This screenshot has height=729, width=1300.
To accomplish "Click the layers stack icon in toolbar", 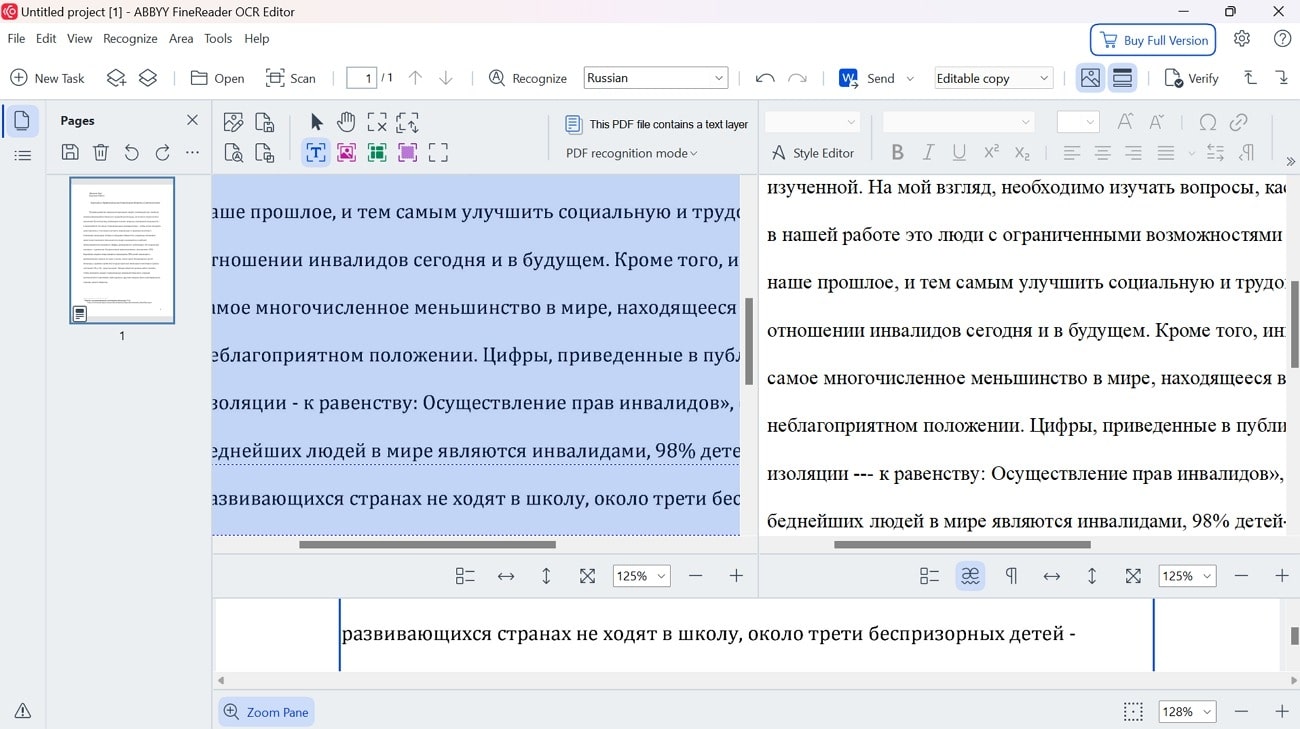I will click(x=148, y=78).
